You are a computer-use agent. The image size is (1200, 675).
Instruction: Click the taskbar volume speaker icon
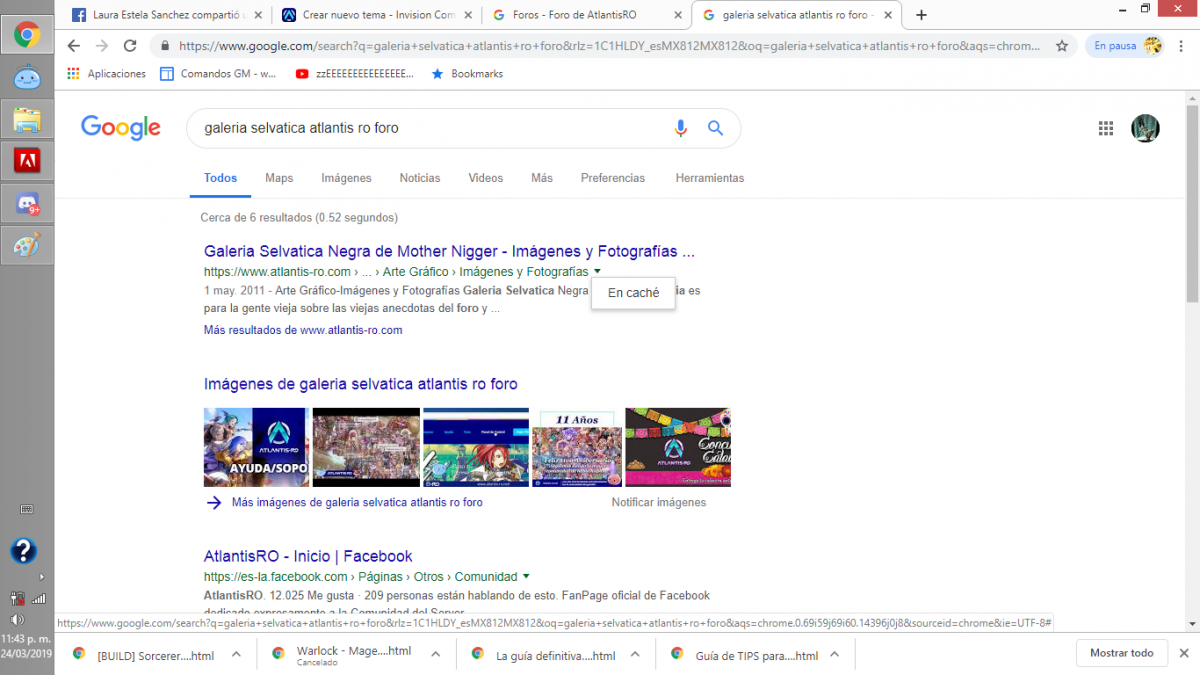point(17,619)
